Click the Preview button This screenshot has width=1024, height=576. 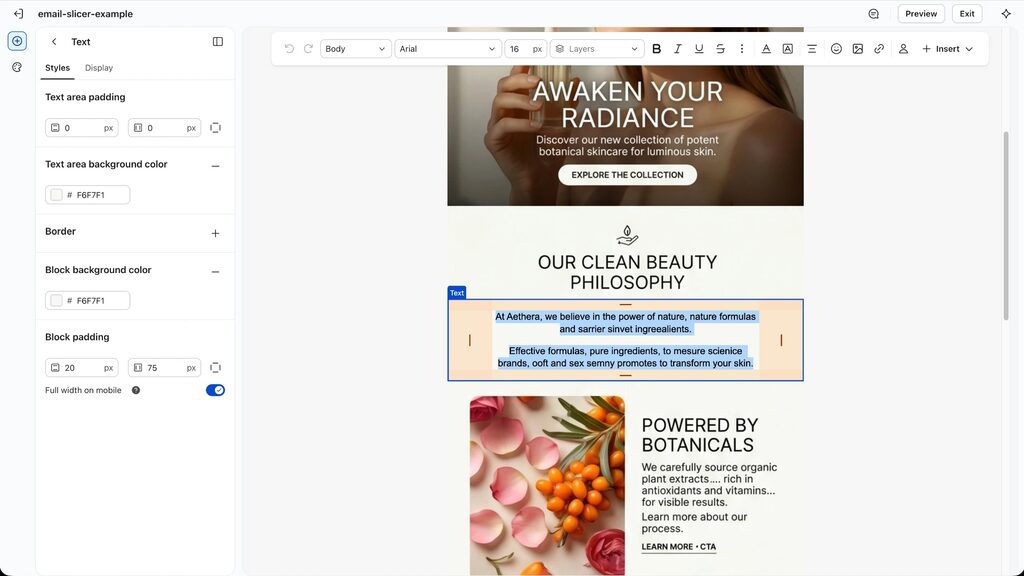921,14
